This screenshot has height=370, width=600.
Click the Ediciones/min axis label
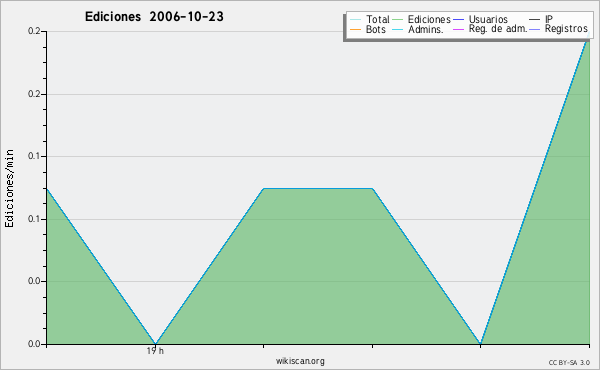[x=9, y=188]
